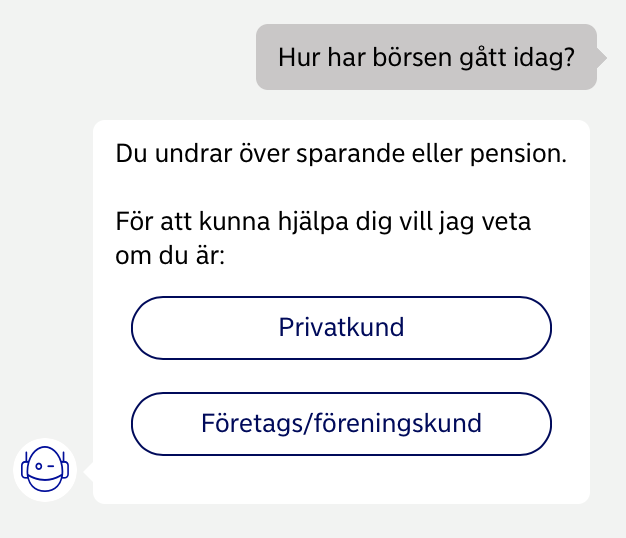Click the gray user bubble's pointer tail
The image size is (626, 538).
[x=602, y=58]
